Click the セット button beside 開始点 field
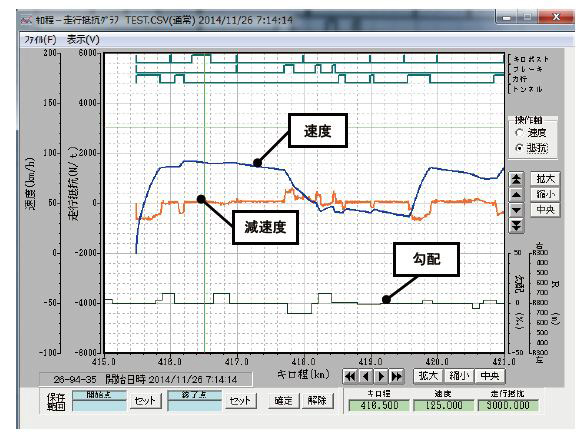 click(x=145, y=401)
